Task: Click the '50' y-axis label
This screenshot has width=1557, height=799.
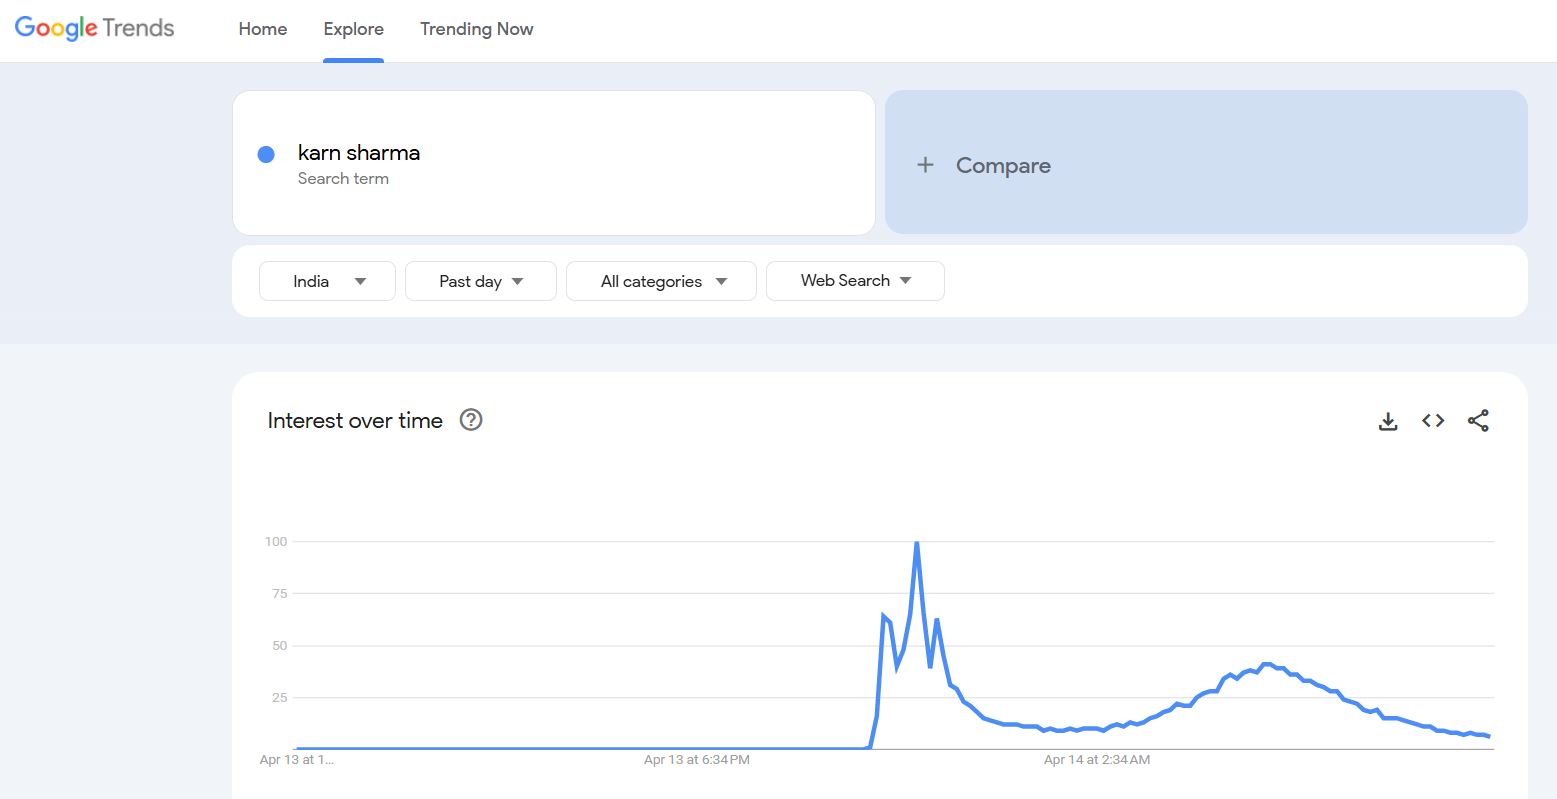Action: pyautogui.click(x=279, y=646)
